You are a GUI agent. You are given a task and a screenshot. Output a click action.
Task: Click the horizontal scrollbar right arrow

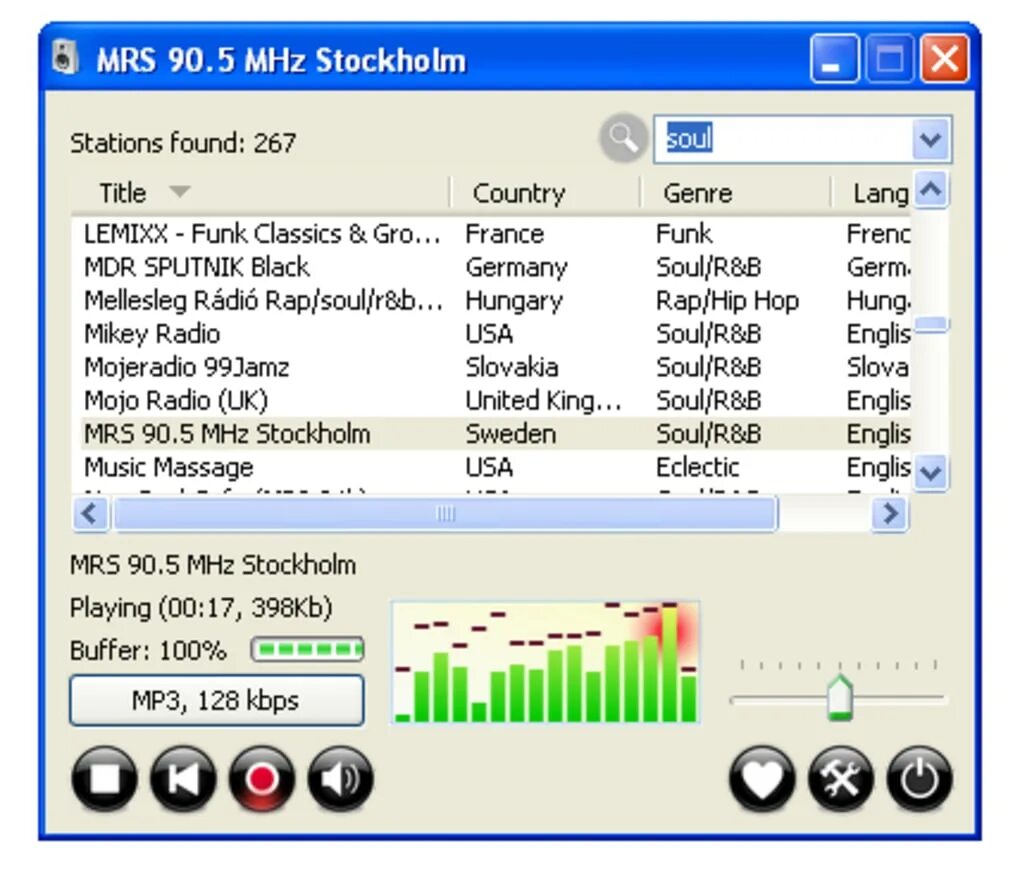tap(889, 513)
